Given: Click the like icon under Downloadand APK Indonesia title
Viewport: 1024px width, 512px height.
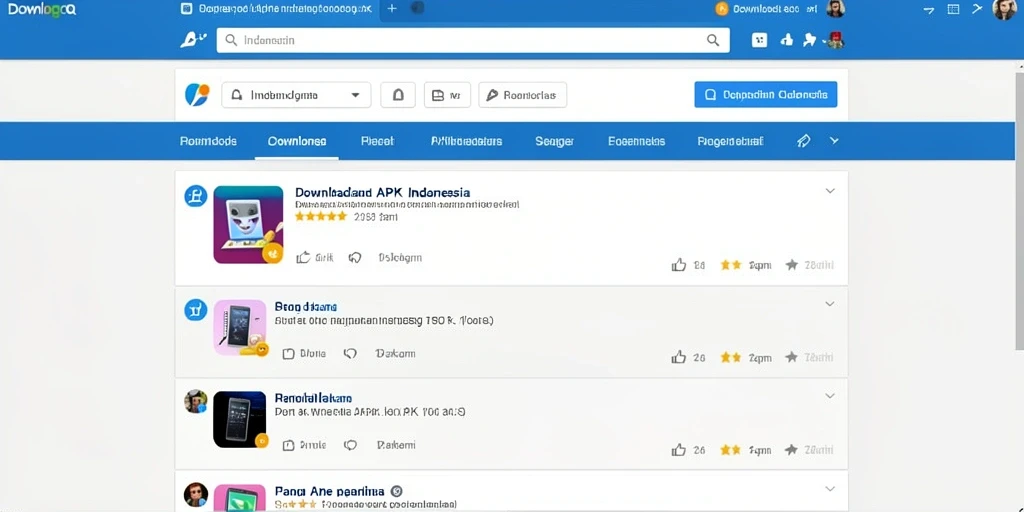Looking at the screenshot, I should tap(303, 257).
